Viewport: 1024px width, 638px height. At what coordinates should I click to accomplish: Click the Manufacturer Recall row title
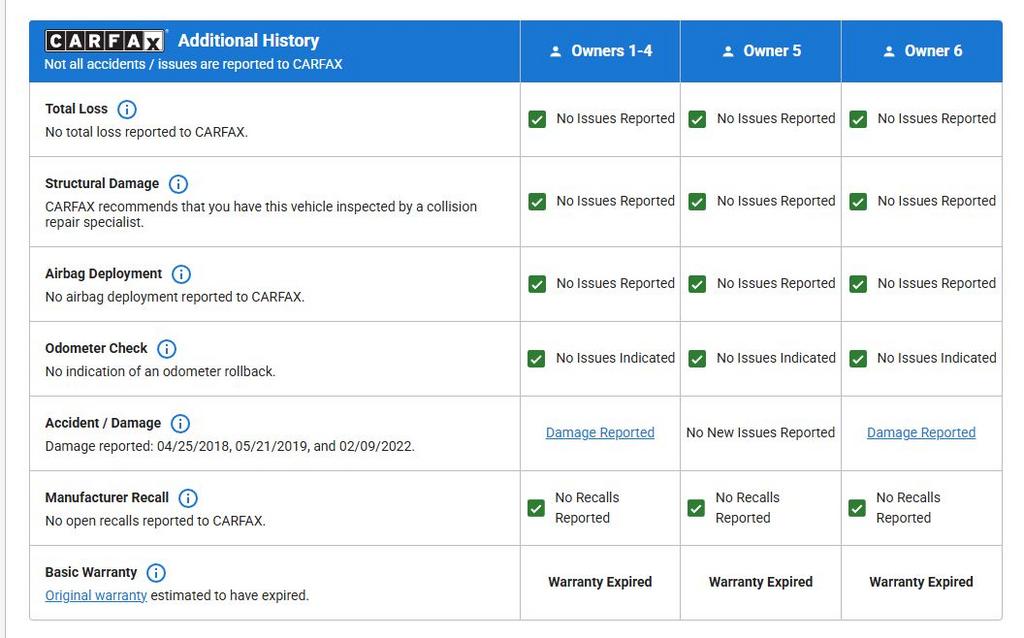[x=106, y=498]
